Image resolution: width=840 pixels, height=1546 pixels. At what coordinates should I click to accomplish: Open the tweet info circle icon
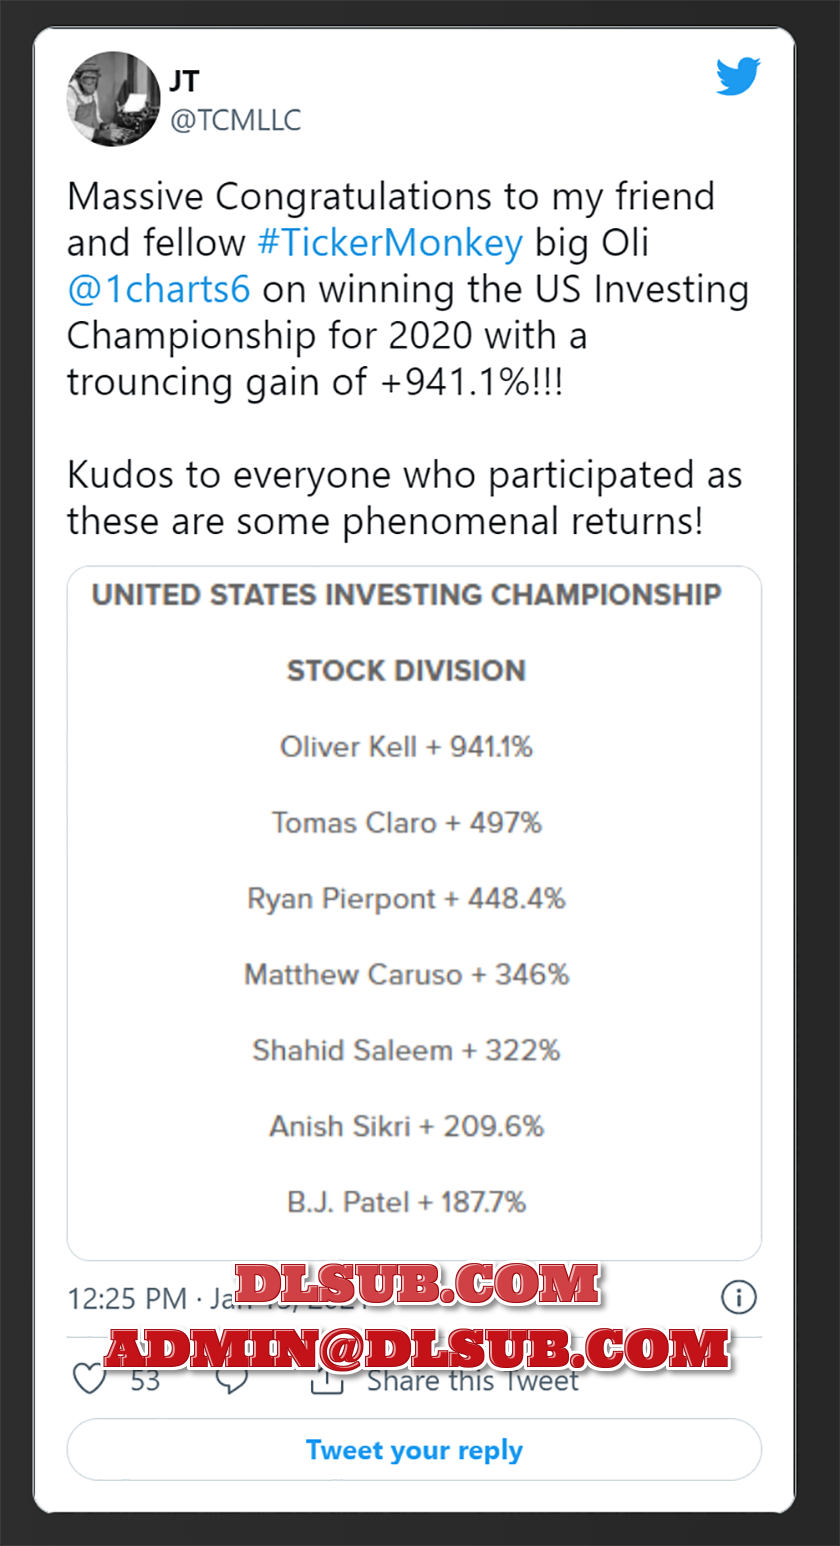738,1298
